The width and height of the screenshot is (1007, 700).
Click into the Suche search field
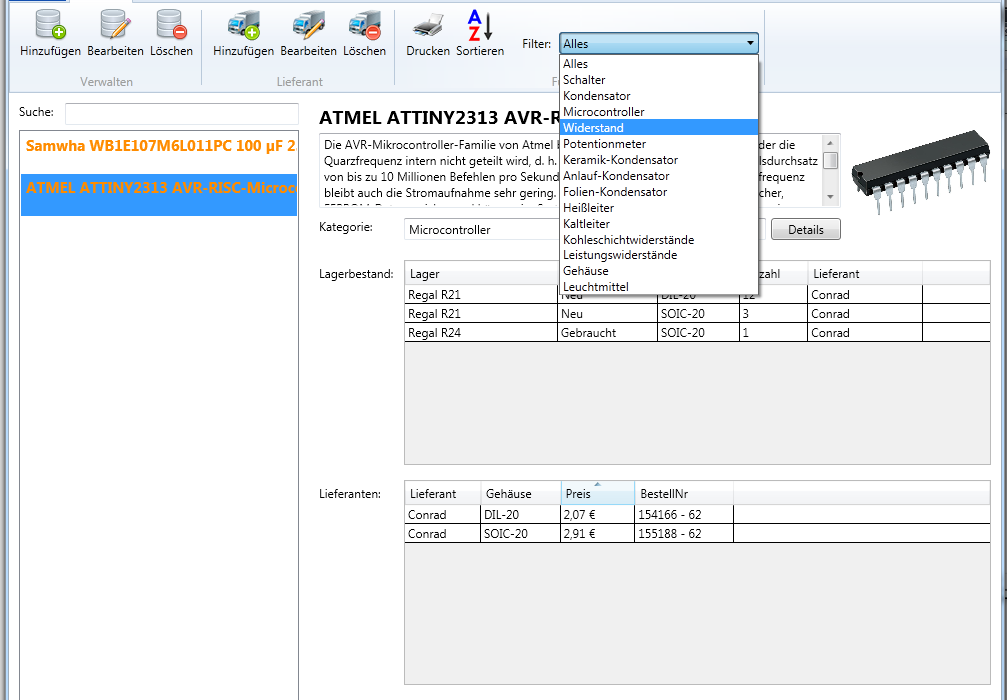coord(181,113)
